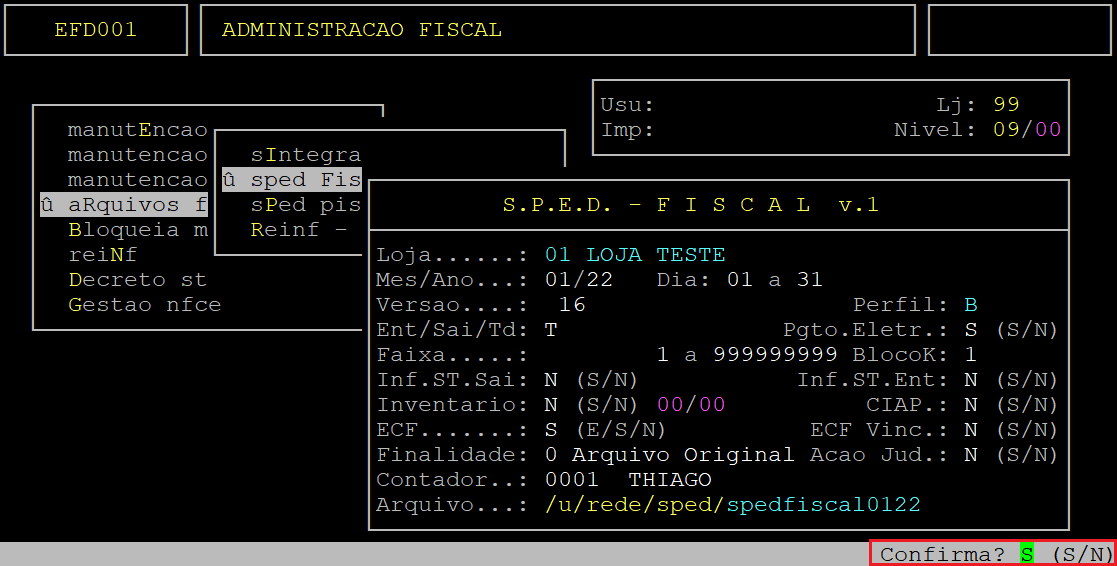Viewport: 1117px width, 566px height.
Task: Click the Inventario date 00/00
Action: [691, 404]
